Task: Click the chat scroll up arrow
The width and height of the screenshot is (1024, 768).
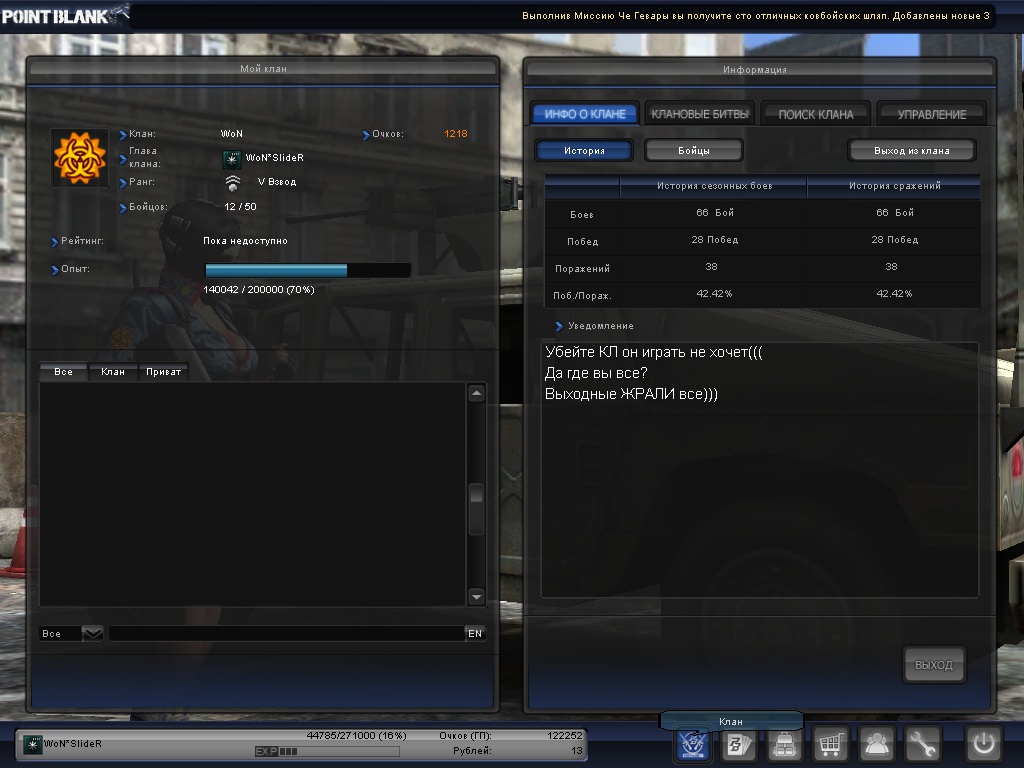Action: pos(476,393)
